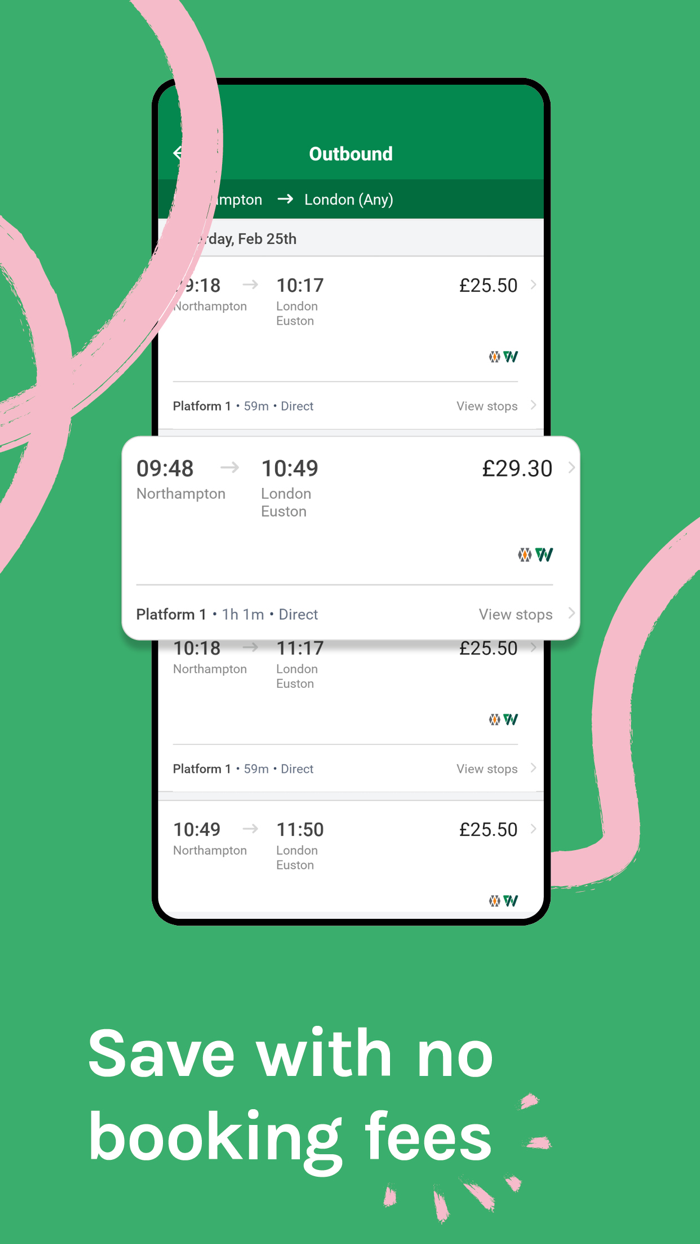The height and width of the screenshot is (1244, 700).
Task: Select the 10:49 to 11:50 journey
Action: (351, 858)
